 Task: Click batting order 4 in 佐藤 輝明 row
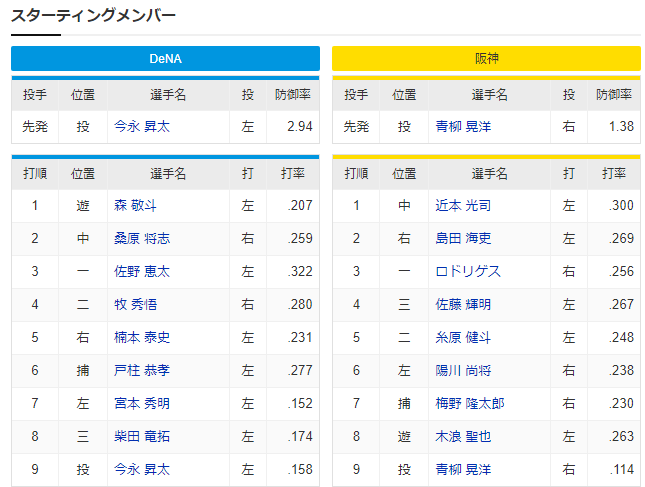(x=356, y=304)
